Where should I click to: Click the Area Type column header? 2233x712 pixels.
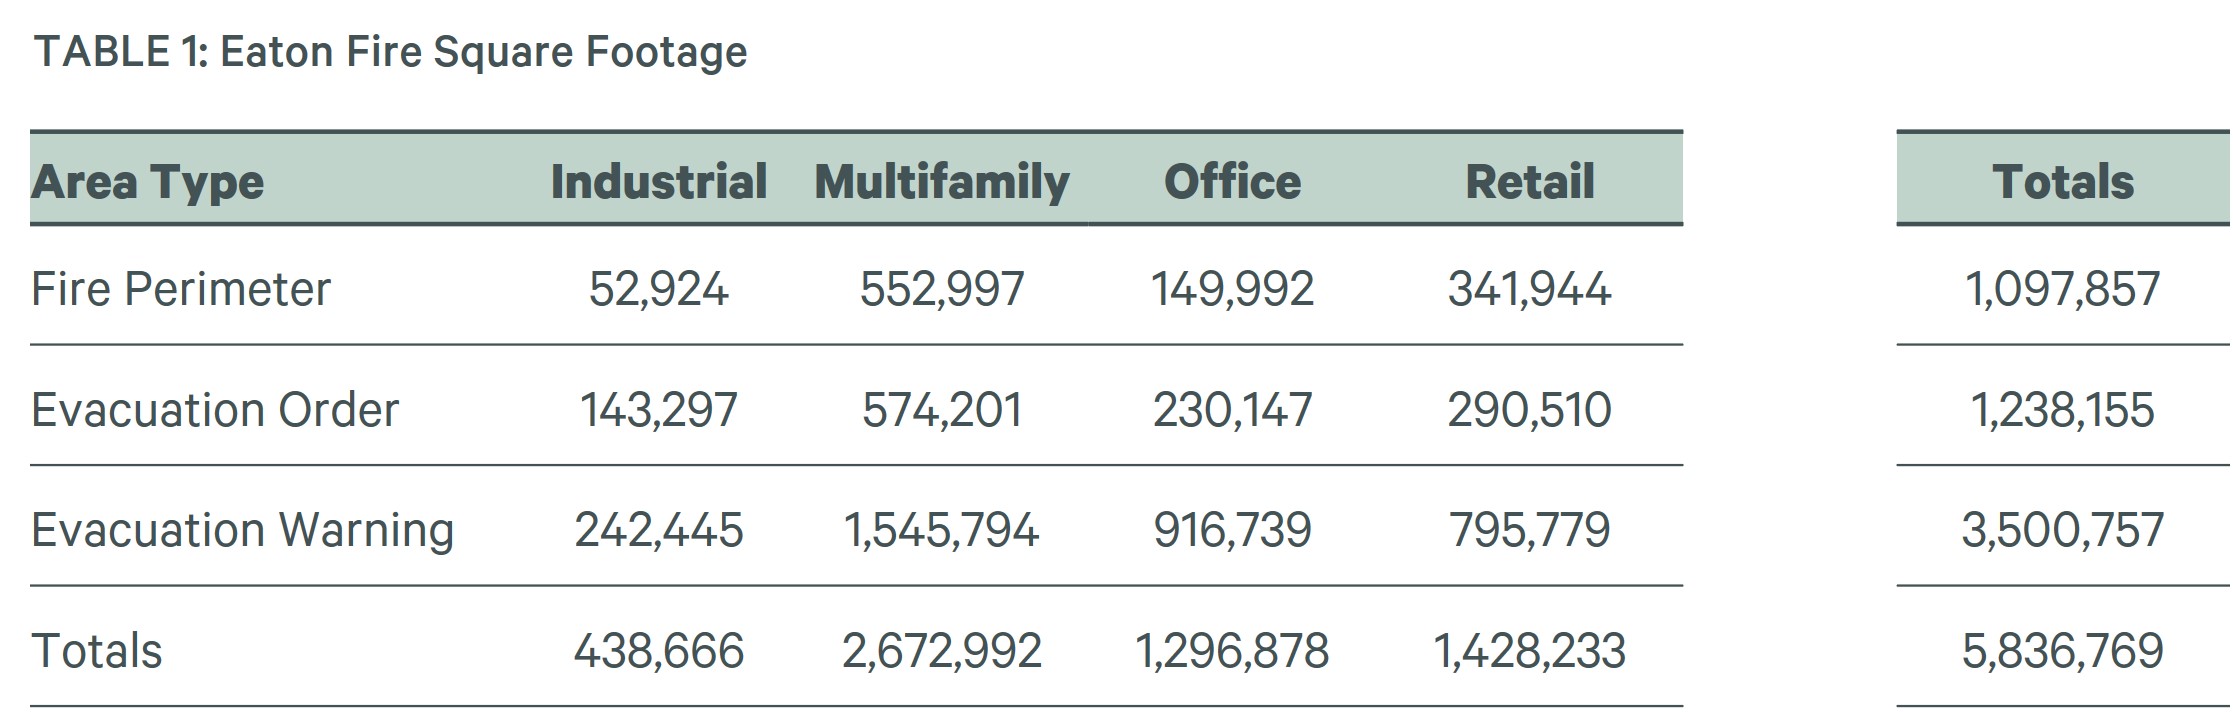pyautogui.click(x=148, y=182)
